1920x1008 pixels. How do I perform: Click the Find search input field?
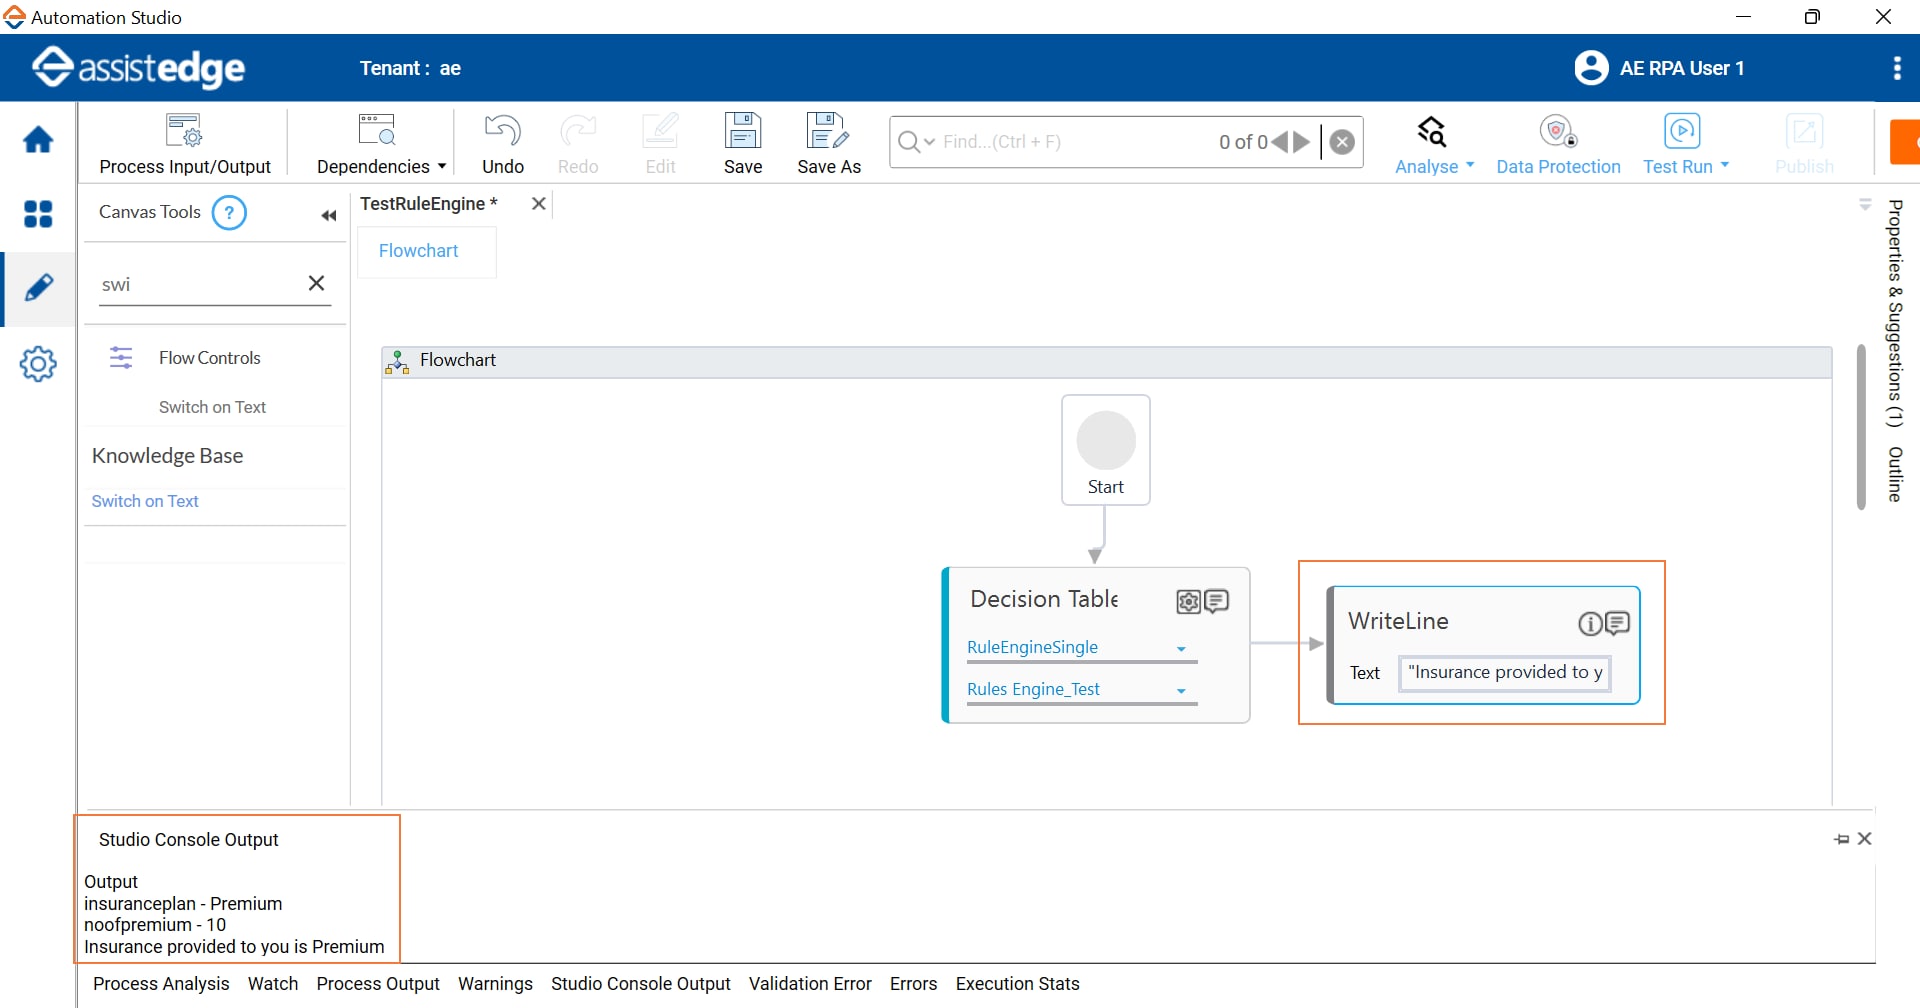point(1070,142)
